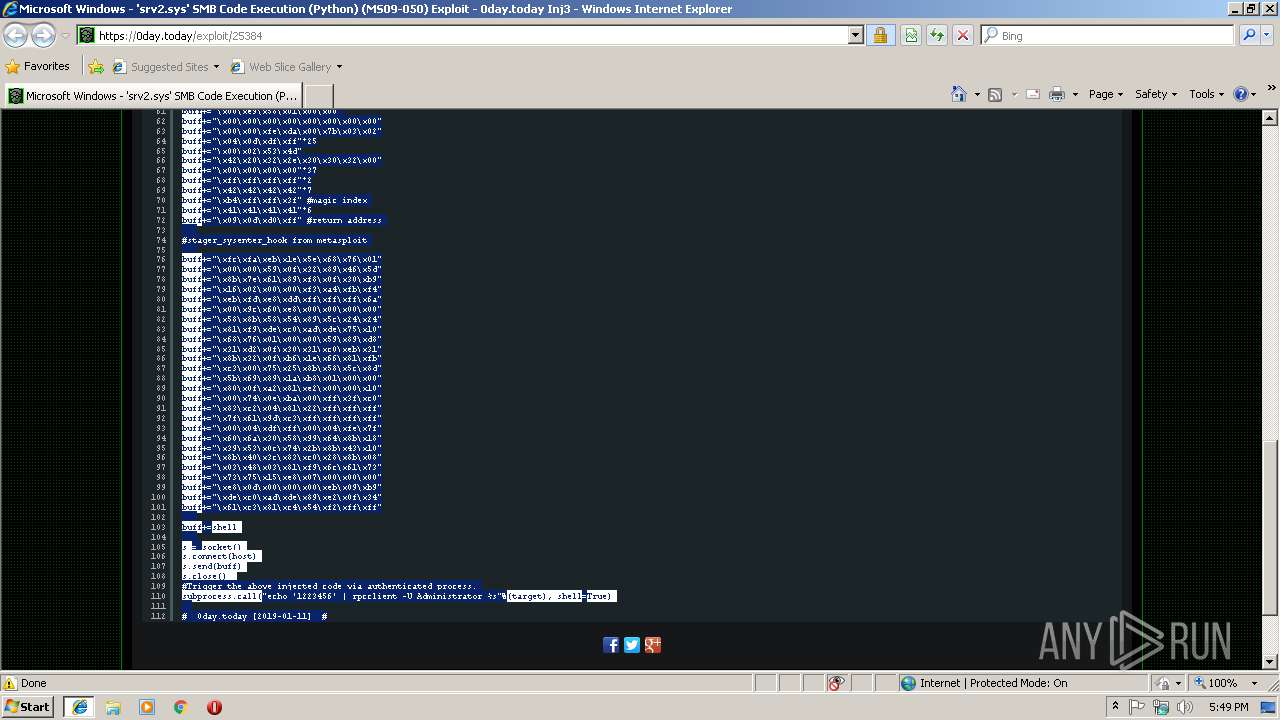This screenshot has height=720, width=1280.
Task: Refresh the current page
Action: [x=937, y=36]
